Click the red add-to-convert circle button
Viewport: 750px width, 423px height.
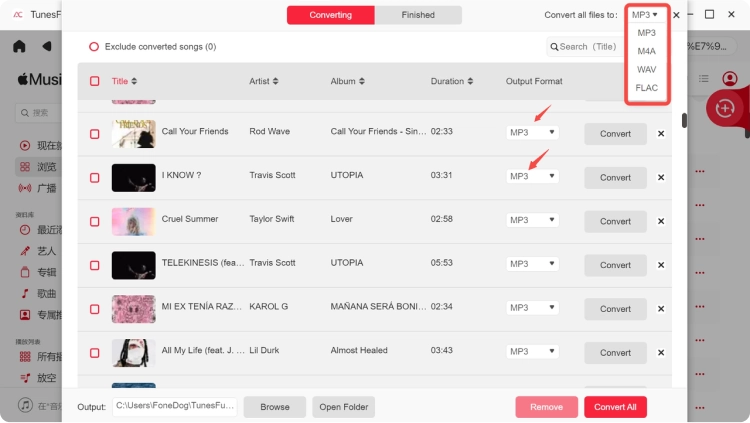[x=725, y=108]
